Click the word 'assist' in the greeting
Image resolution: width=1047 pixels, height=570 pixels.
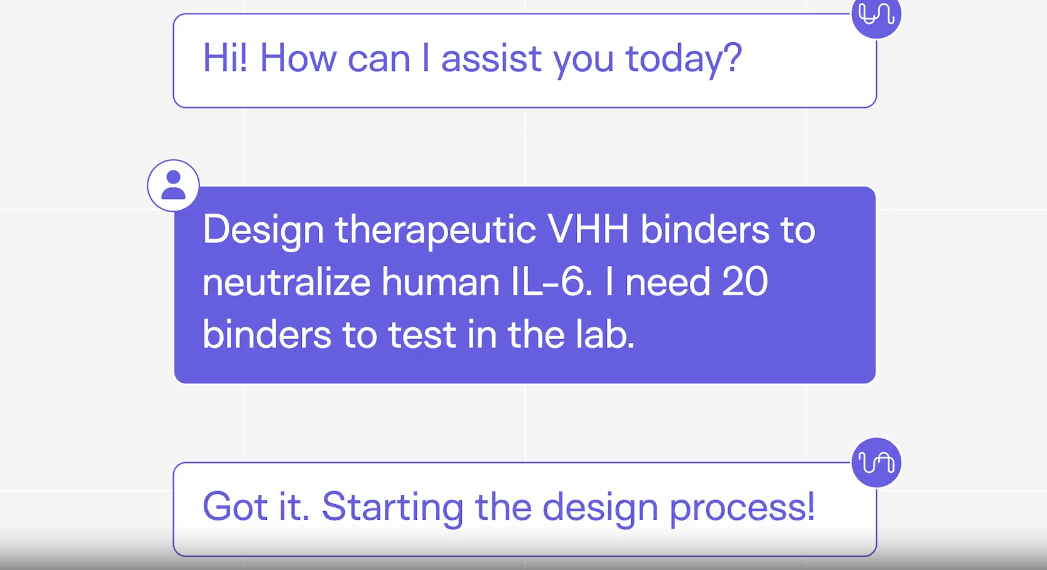tap(491, 58)
